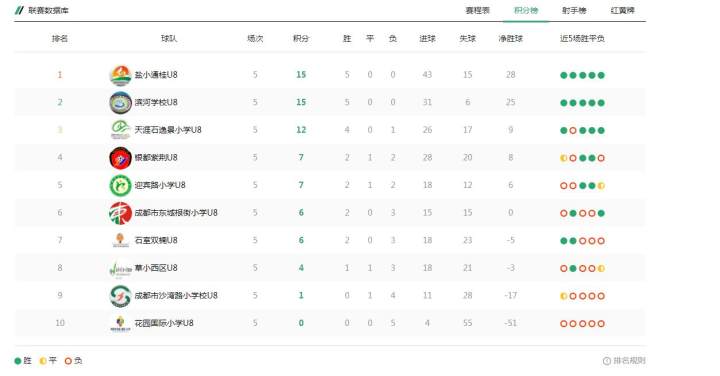
Task: Click the 积分 column header
Action: [x=301, y=39]
